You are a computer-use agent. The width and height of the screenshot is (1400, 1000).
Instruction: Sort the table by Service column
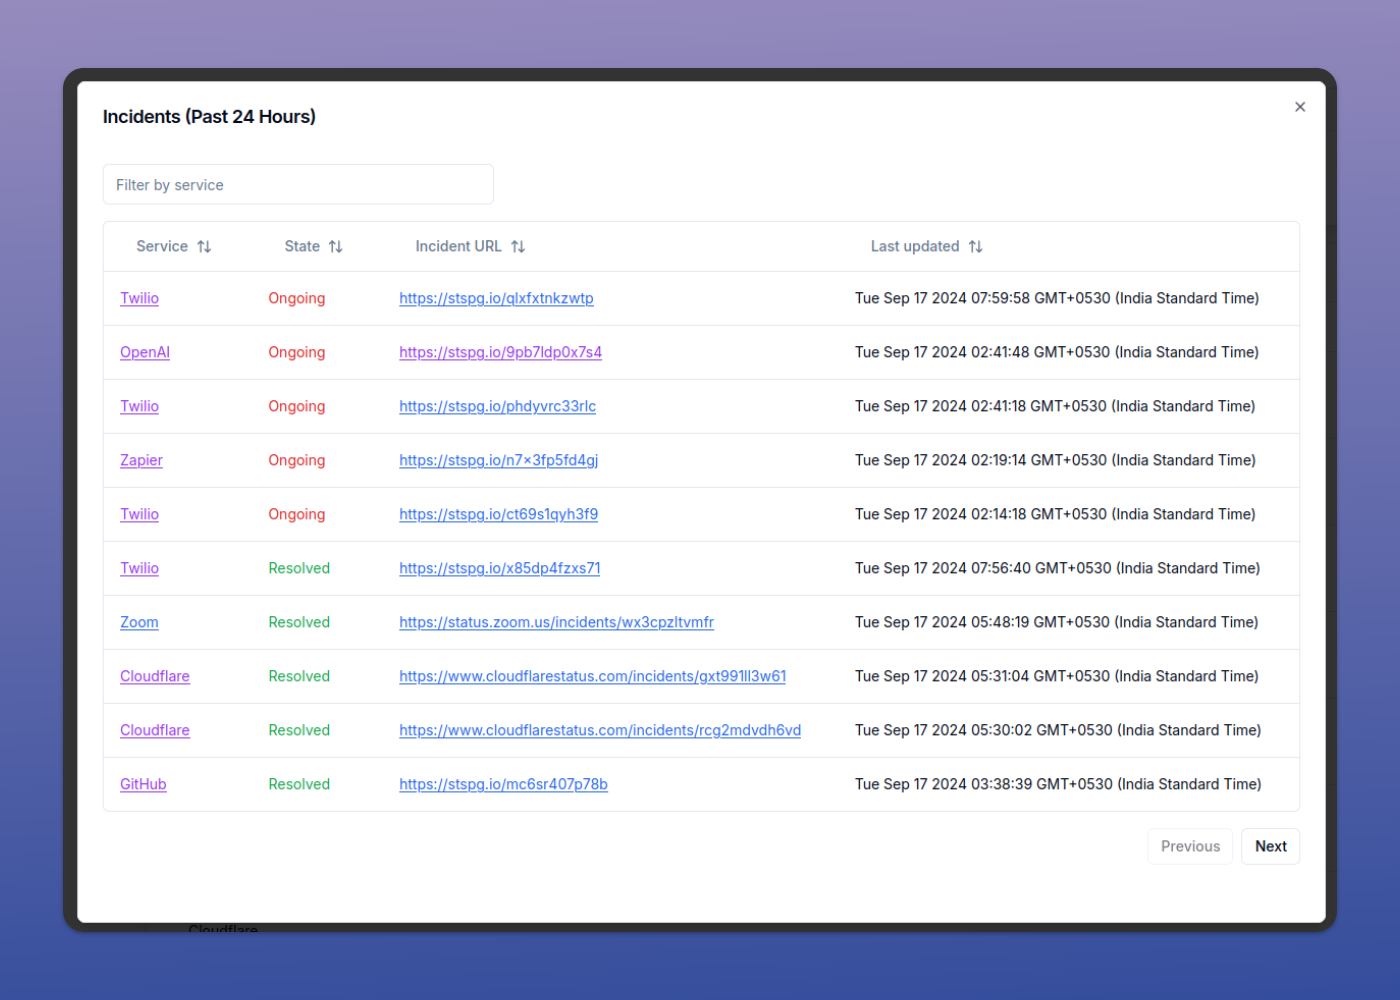pyautogui.click(x=204, y=246)
